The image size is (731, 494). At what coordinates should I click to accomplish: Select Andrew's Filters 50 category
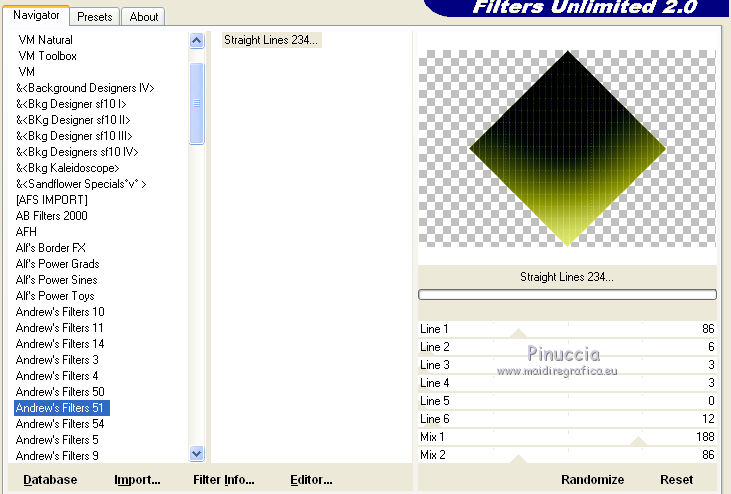[60, 392]
